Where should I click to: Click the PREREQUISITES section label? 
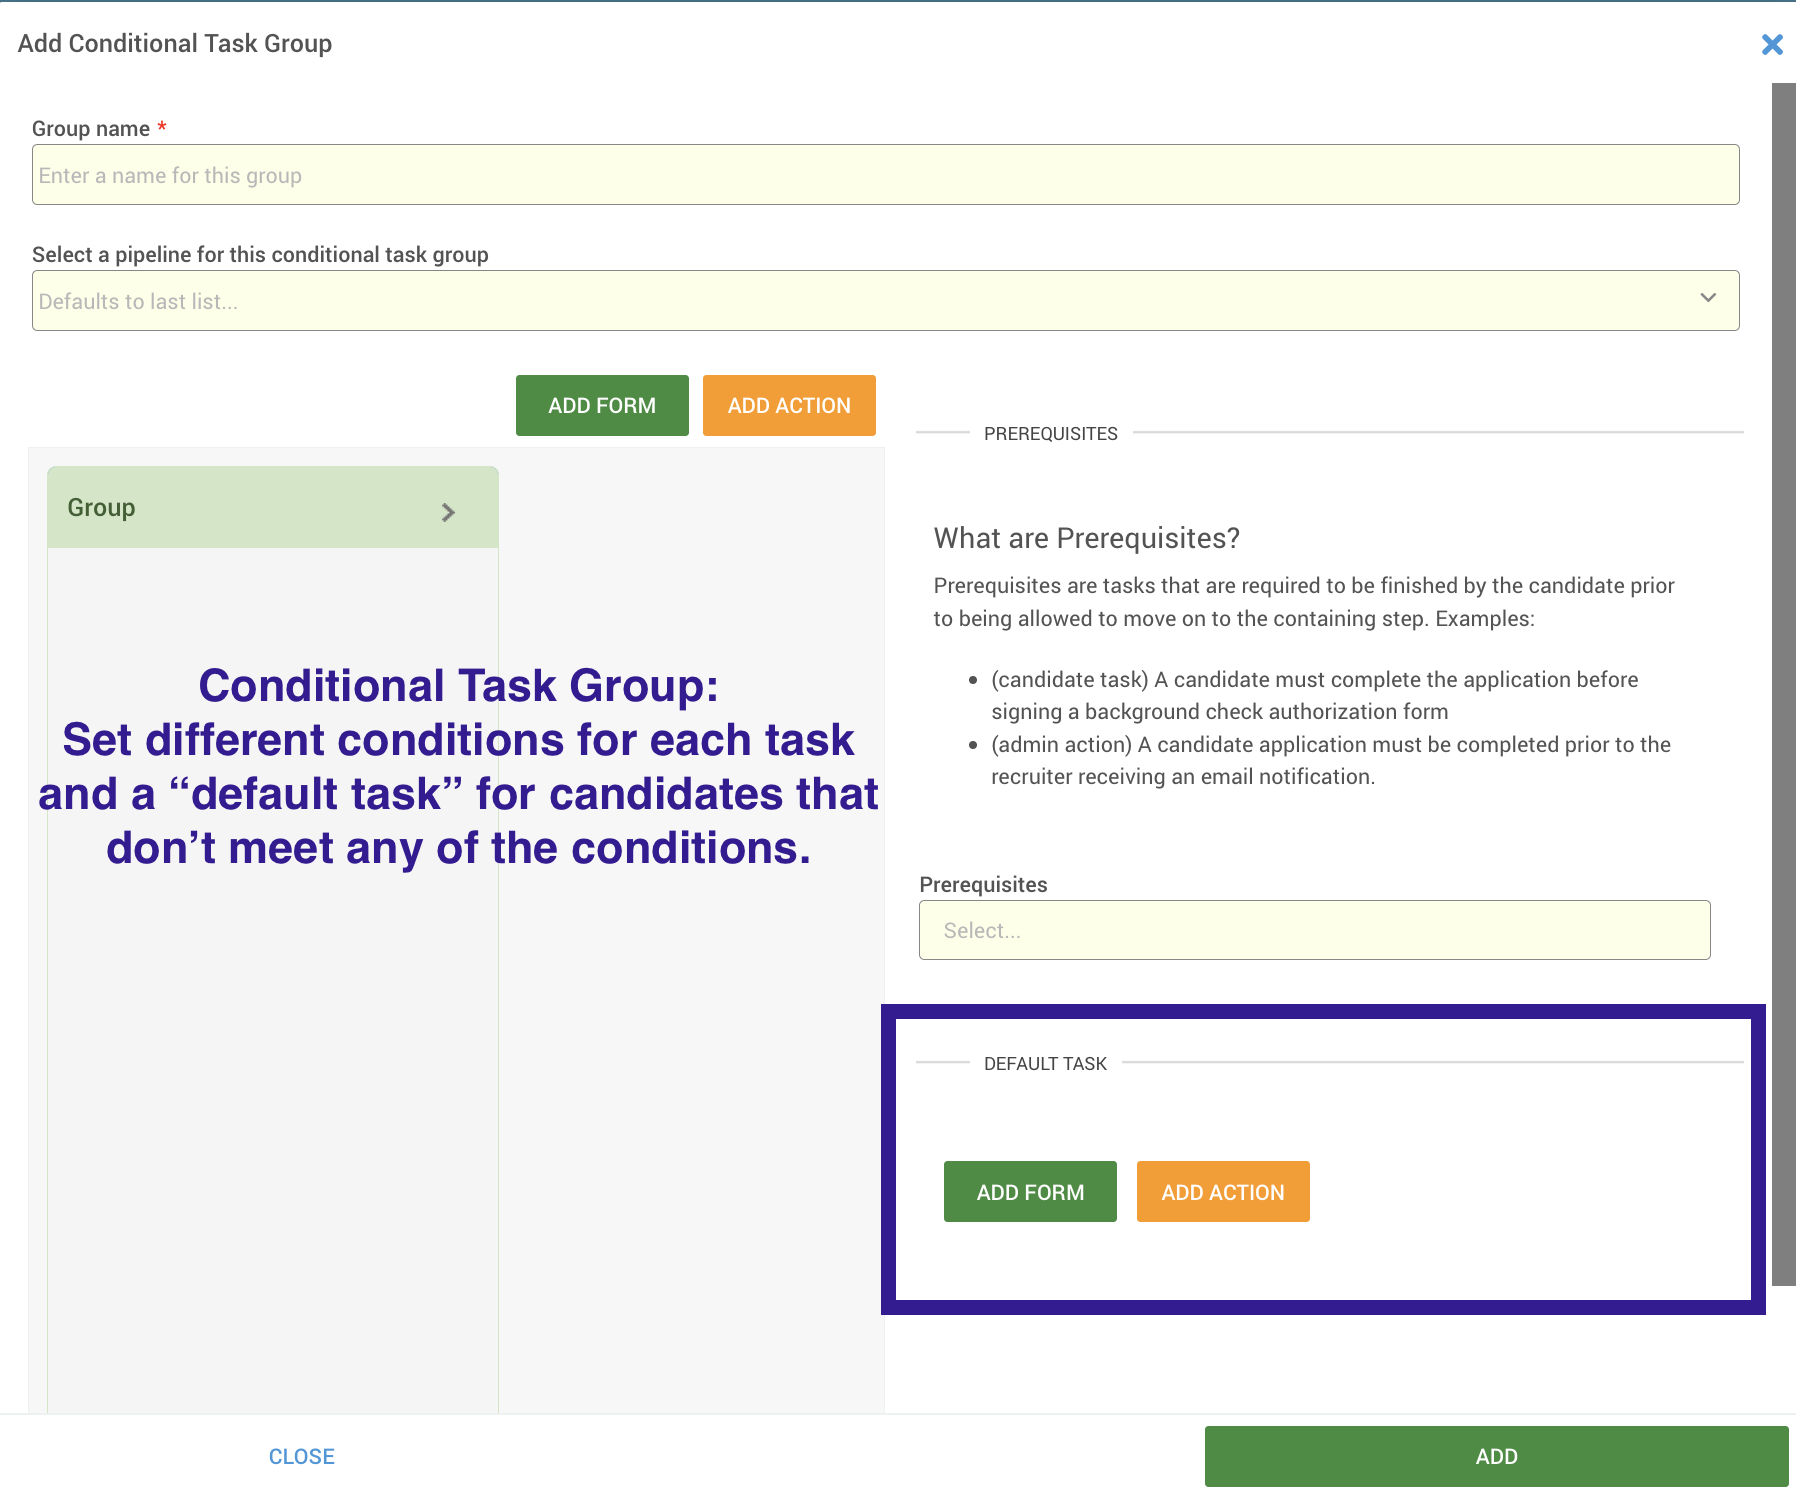1051,433
